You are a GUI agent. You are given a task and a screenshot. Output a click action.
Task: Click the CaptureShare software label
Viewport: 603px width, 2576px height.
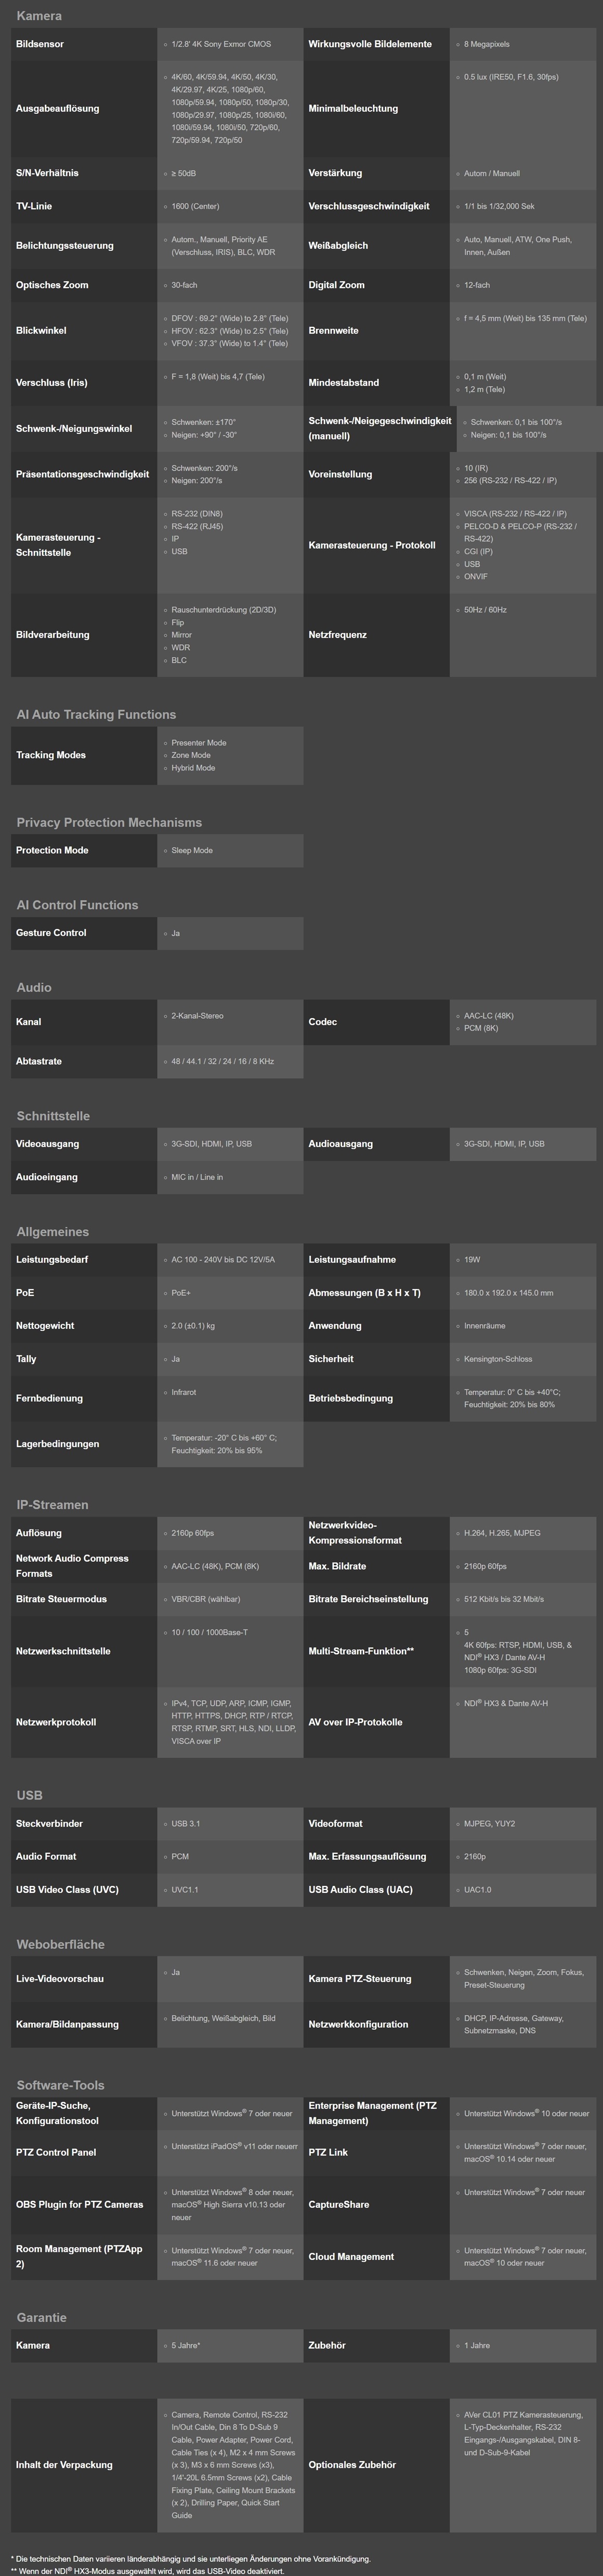tap(339, 2204)
